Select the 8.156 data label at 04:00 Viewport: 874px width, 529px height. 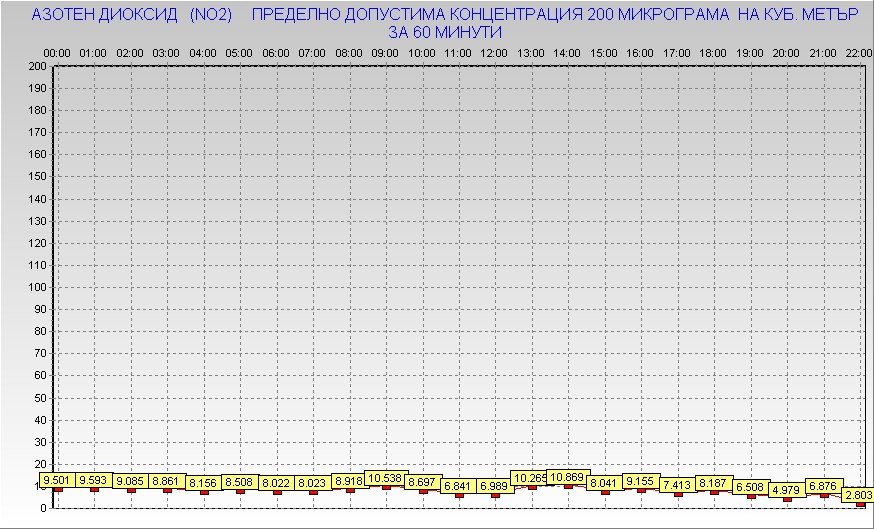tap(204, 483)
